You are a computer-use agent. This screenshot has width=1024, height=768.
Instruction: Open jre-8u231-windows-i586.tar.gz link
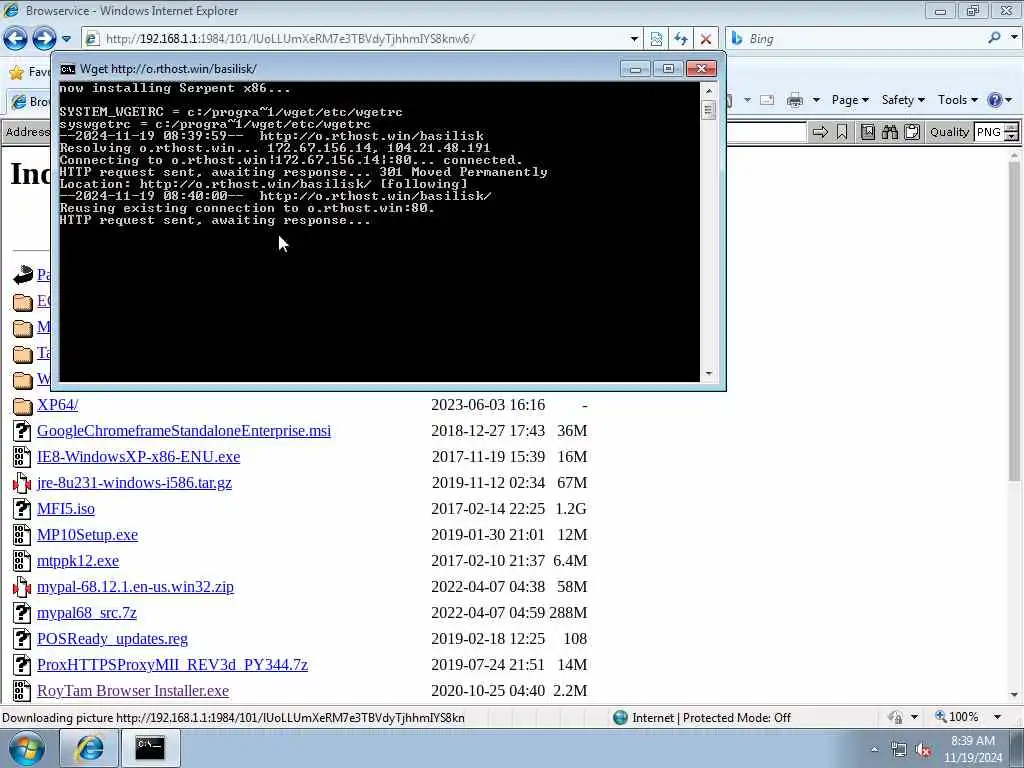click(135, 483)
